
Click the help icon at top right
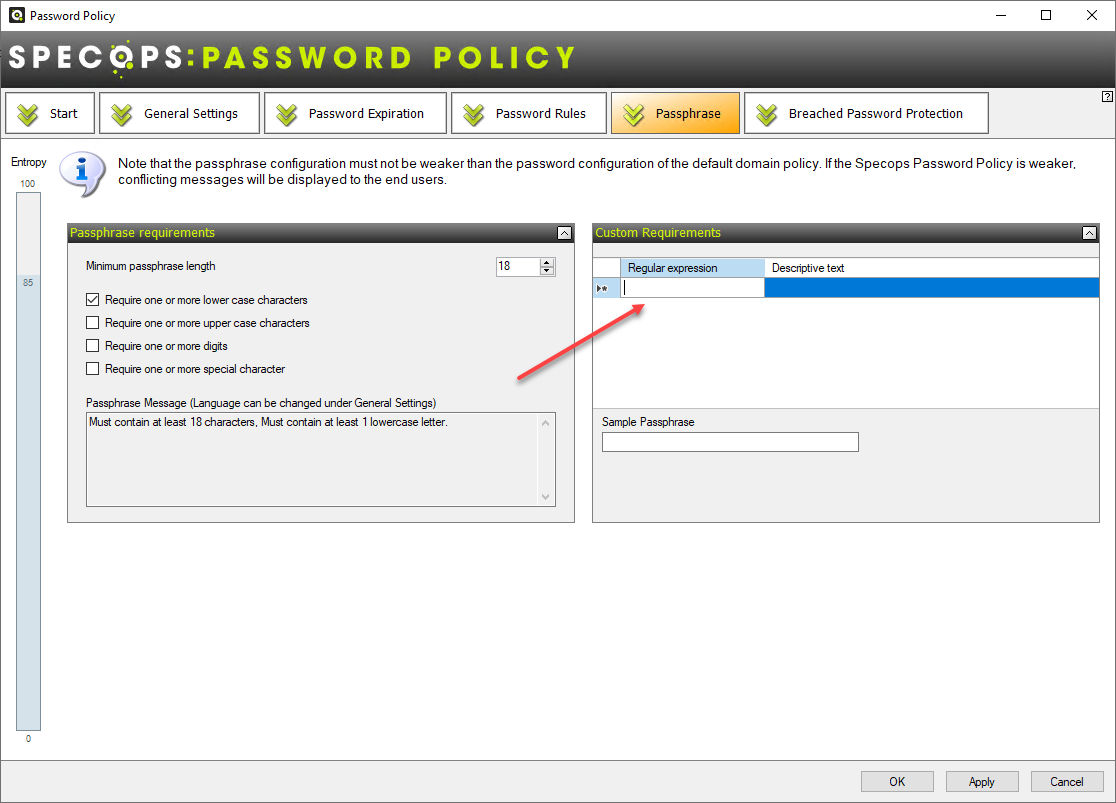coord(1107,97)
